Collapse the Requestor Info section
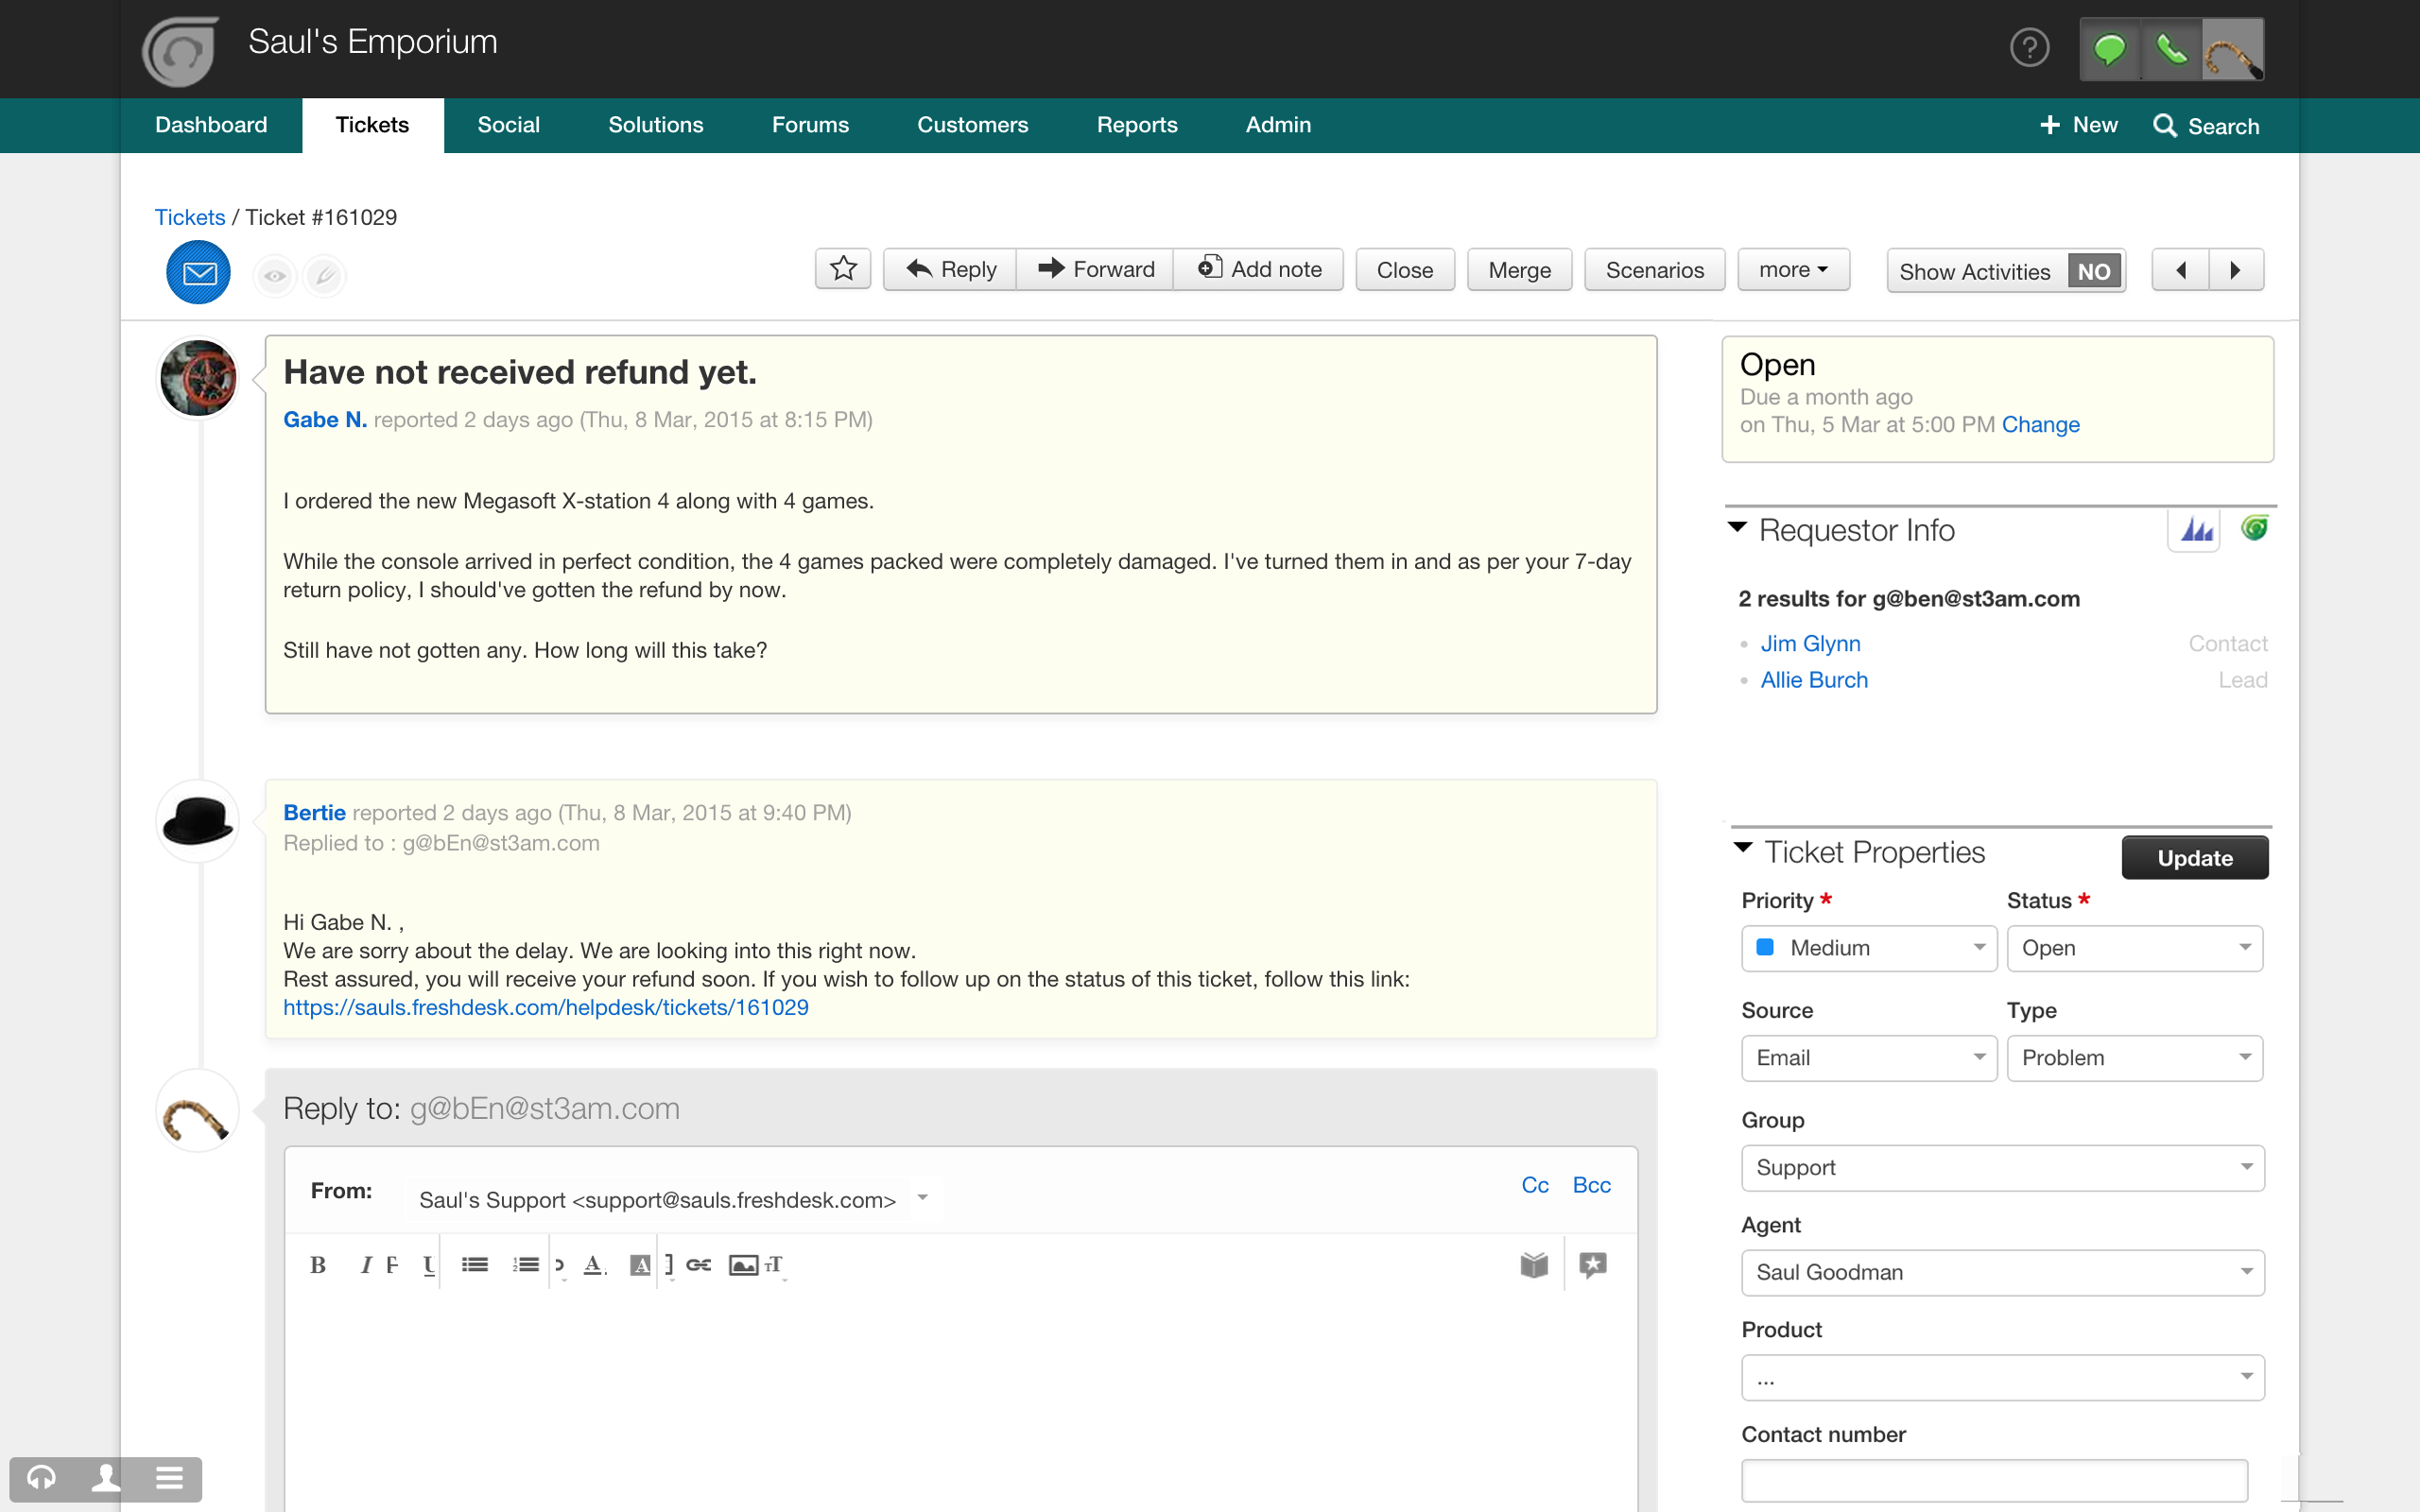The height and width of the screenshot is (1512, 2420). pos(1737,527)
